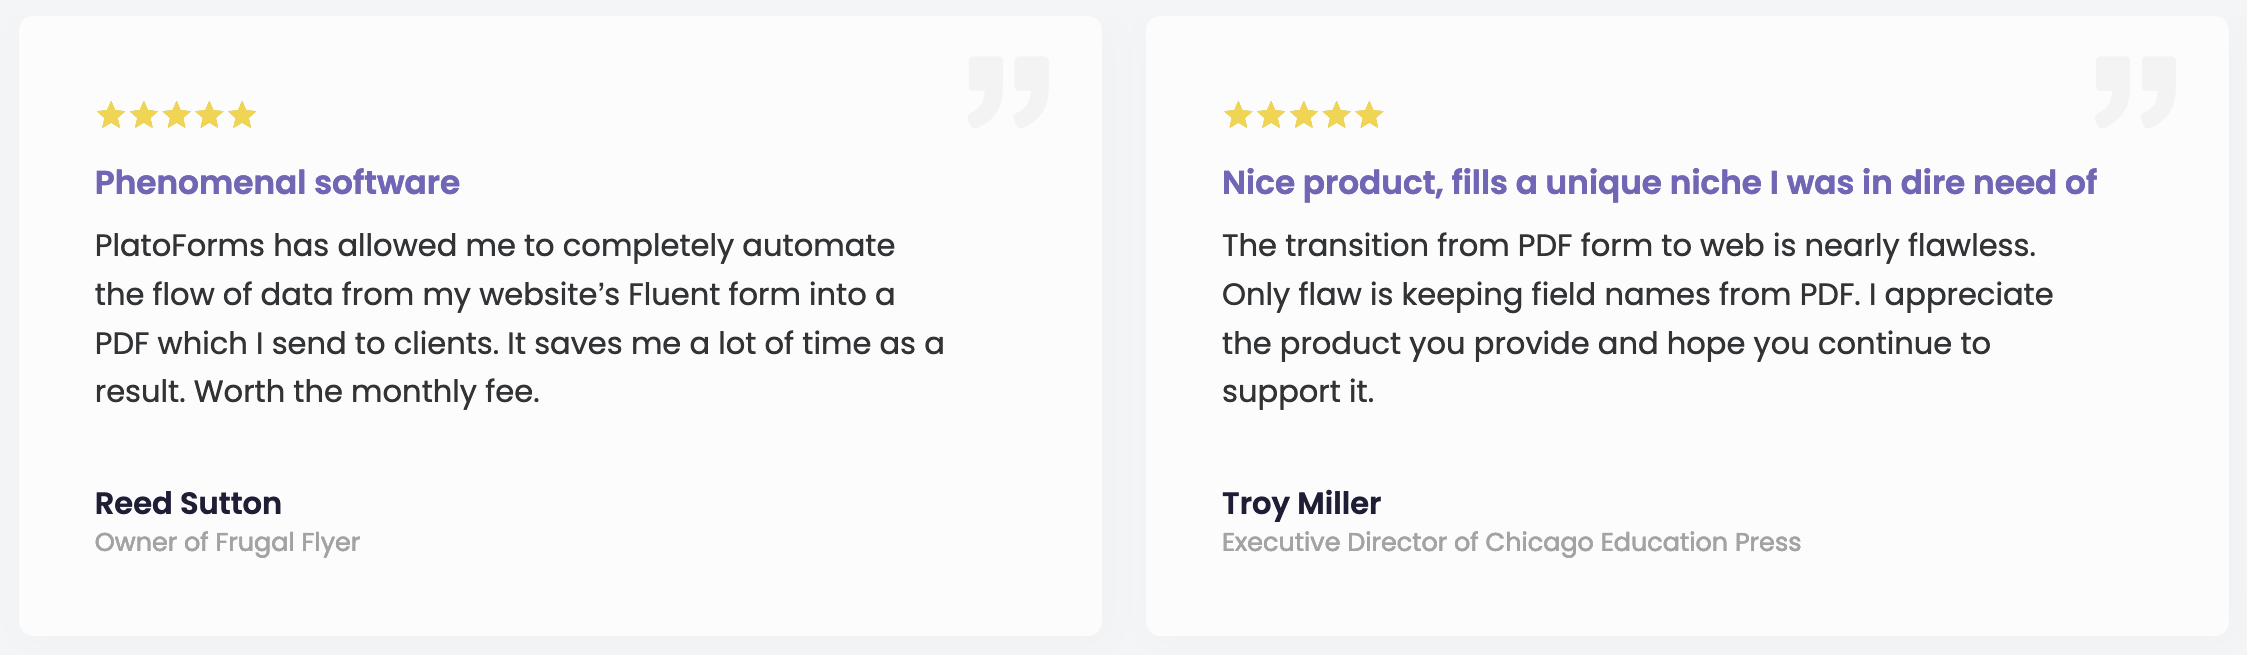Click the PDF form transition review paragraph
The height and width of the screenshot is (655, 2247).
pyautogui.click(x=1636, y=318)
